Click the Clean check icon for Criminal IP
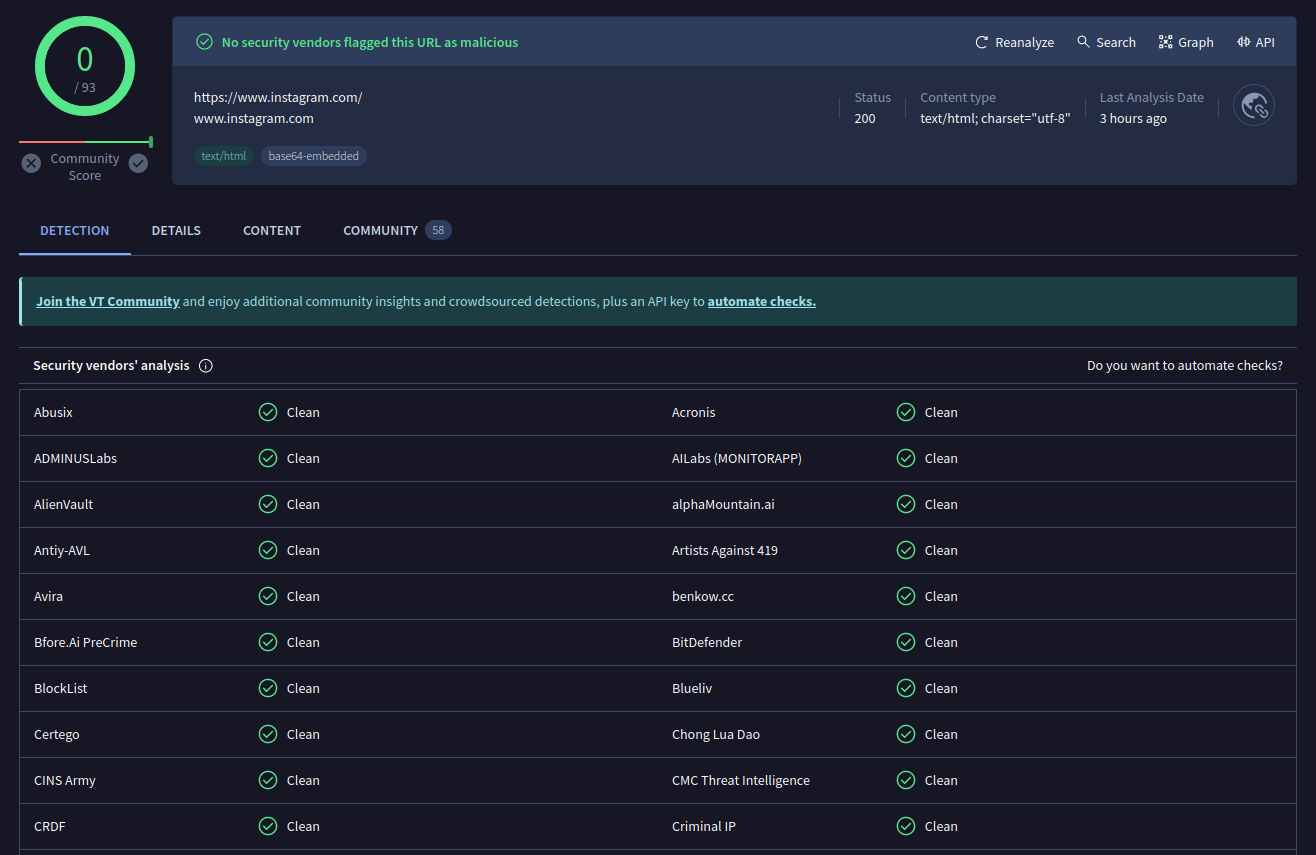The image size is (1316, 855). pyautogui.click(x=906, y=826)
